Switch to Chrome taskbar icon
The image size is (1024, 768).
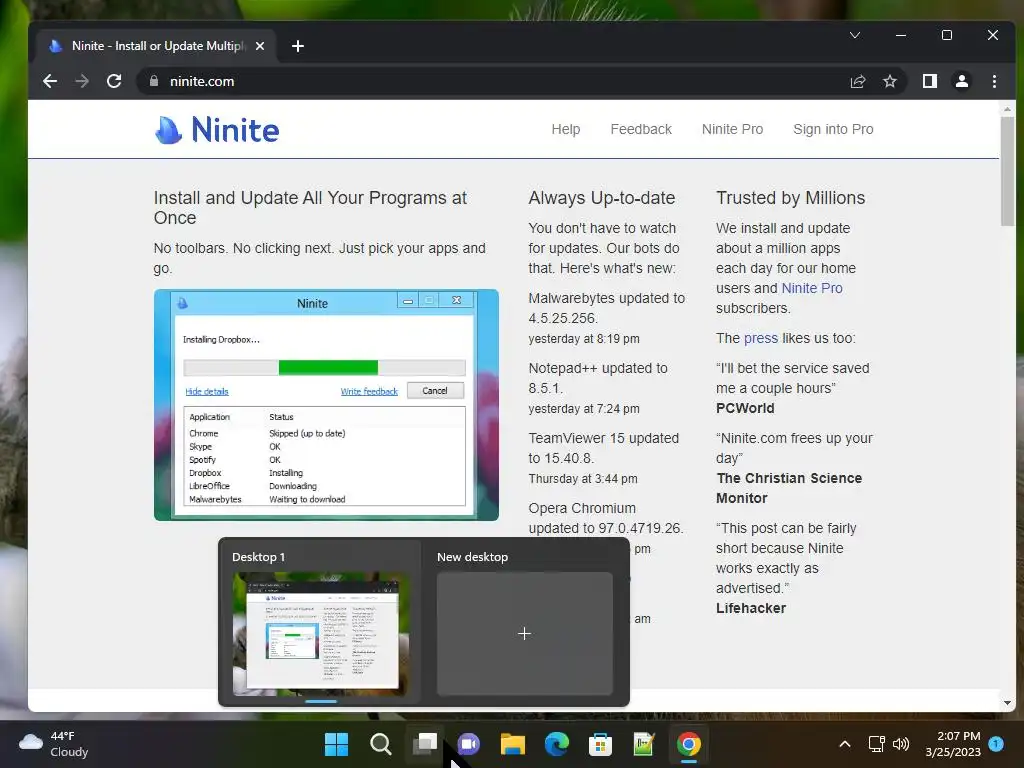[x=688, y=744]
